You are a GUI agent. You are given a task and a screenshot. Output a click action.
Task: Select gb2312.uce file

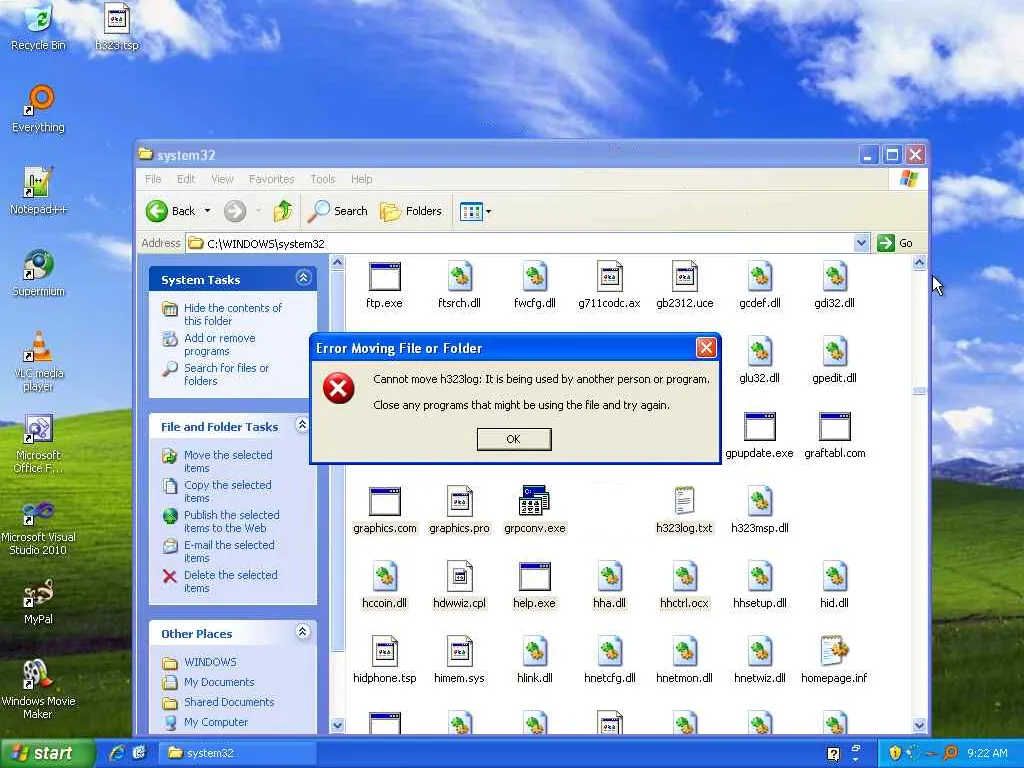tap(684, 285)
